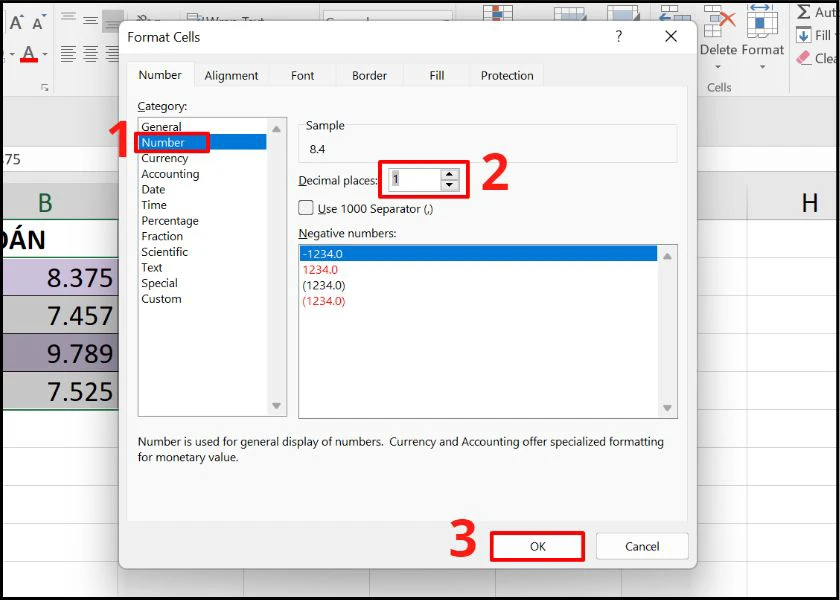Open the Number tab
The image size is (840, 600).
coord(160,74)
